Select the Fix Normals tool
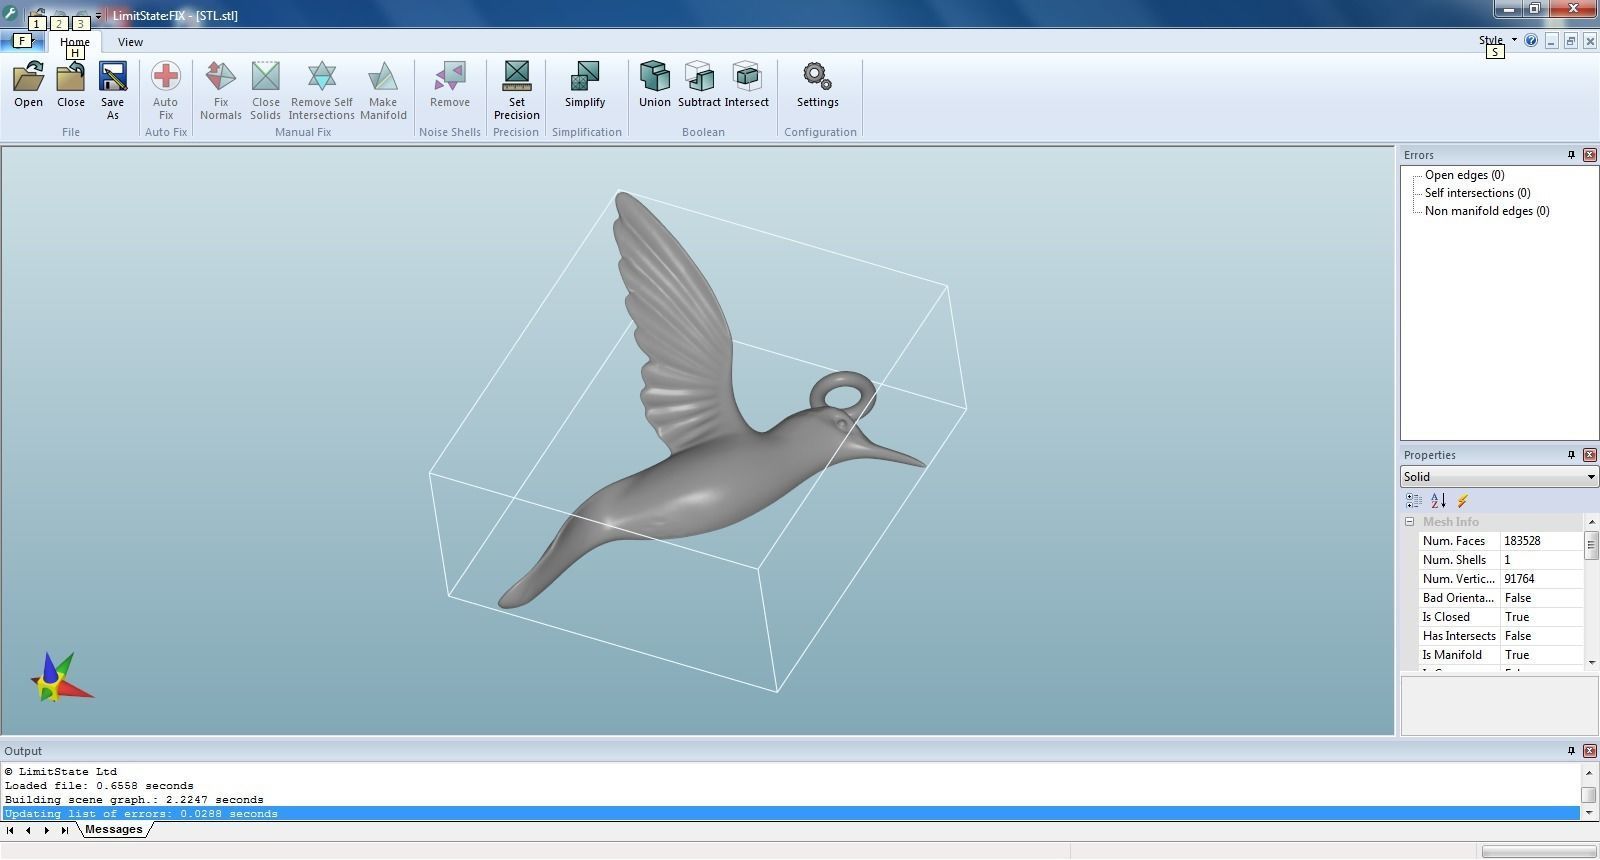 tap(221, 90)
